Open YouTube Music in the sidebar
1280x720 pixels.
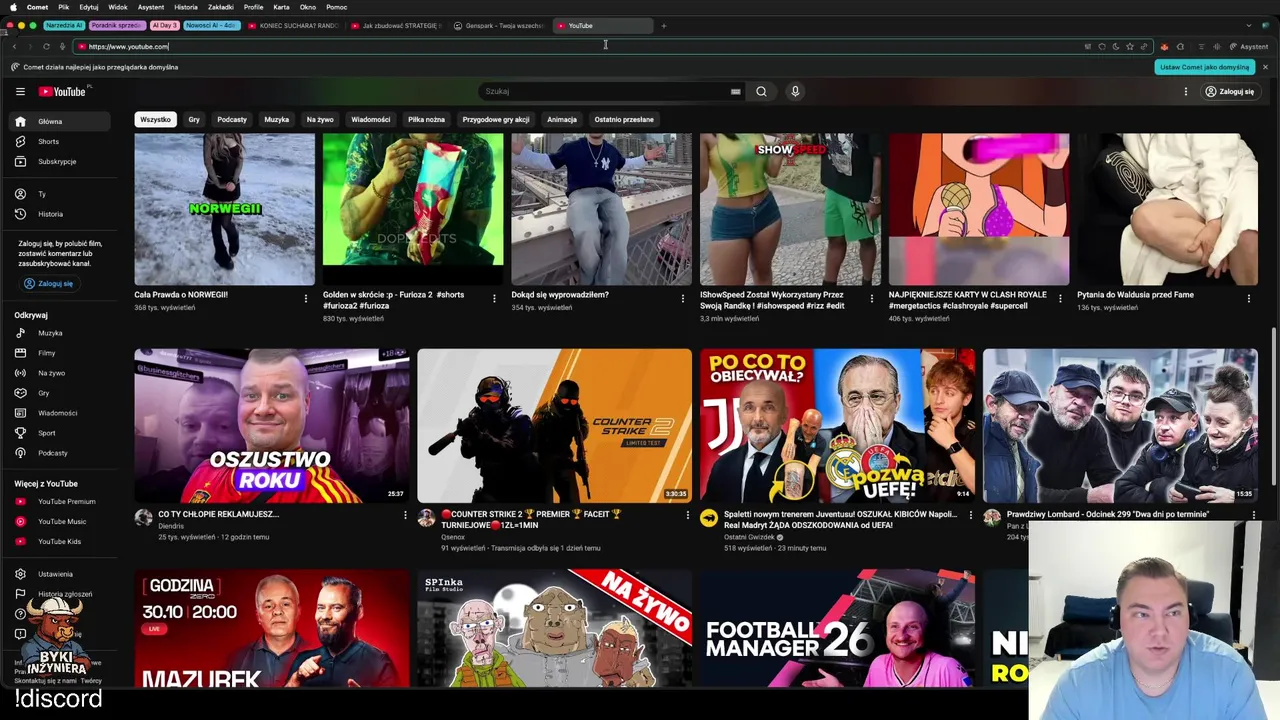tap(60, 521)
